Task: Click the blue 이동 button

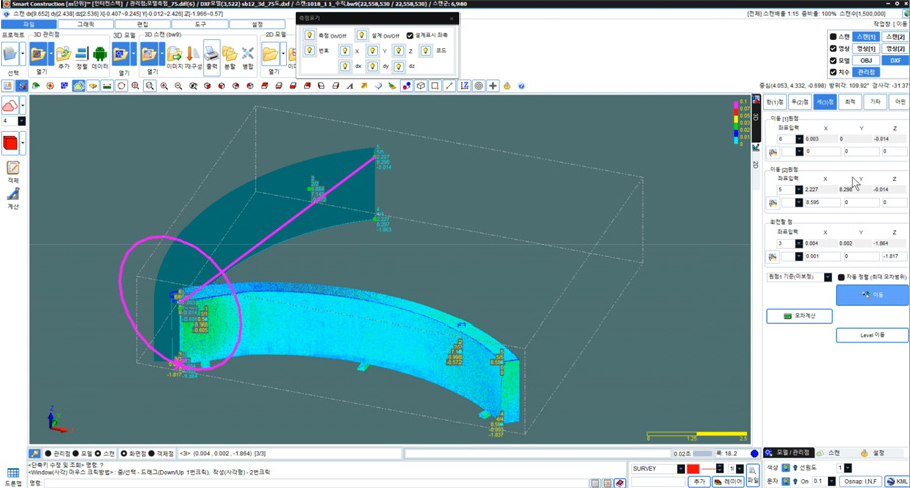Action: click(872, 295)
